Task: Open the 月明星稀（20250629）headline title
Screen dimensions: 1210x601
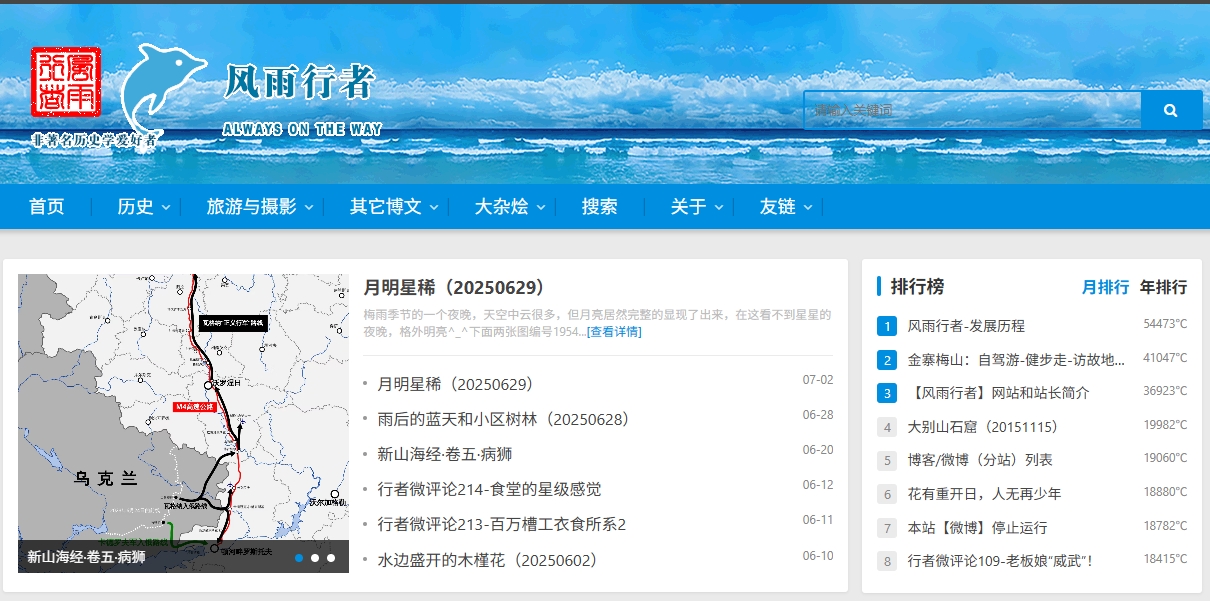Action: 457,288
